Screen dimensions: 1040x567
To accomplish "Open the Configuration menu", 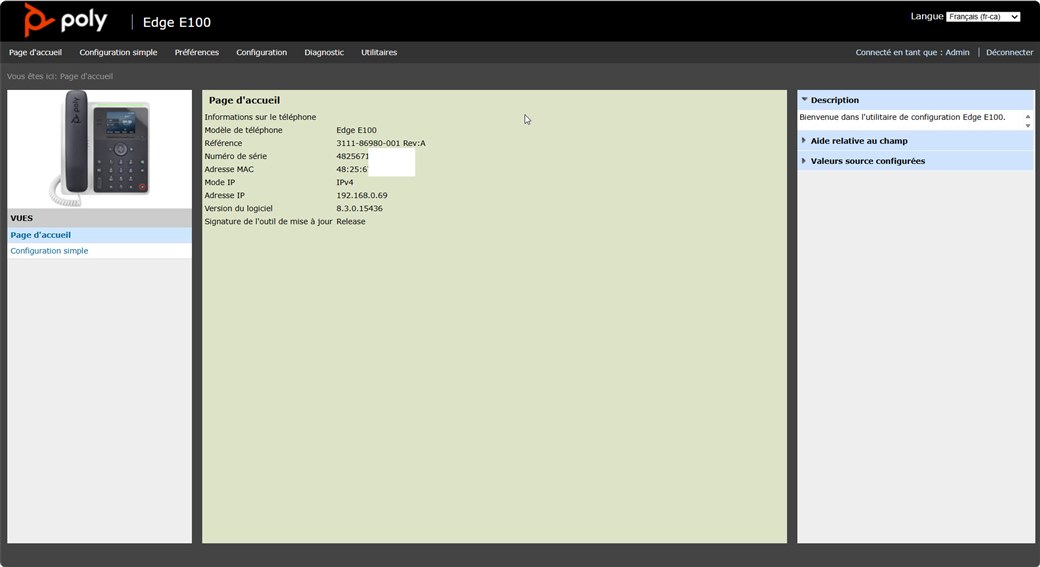I will tap(261, 52).
